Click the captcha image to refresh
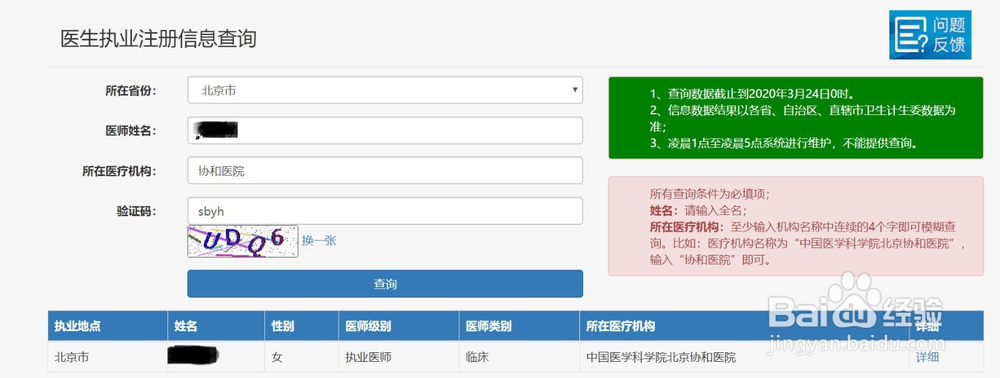This screenshot has height=378, width=1000. tap(242, 241)
